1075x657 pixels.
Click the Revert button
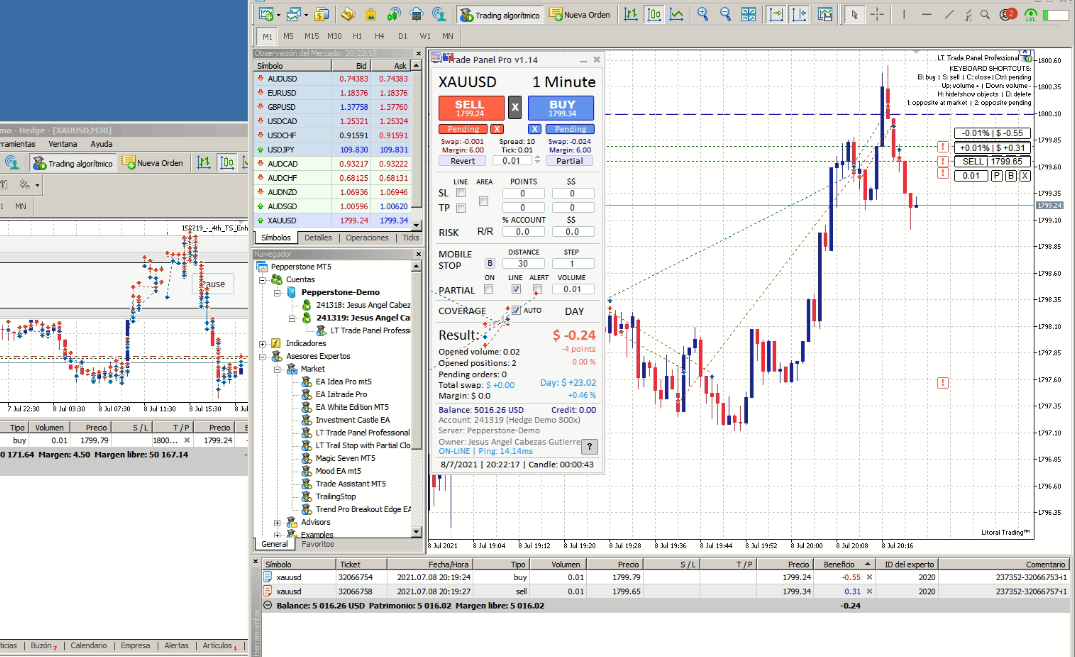pos(462,160)
